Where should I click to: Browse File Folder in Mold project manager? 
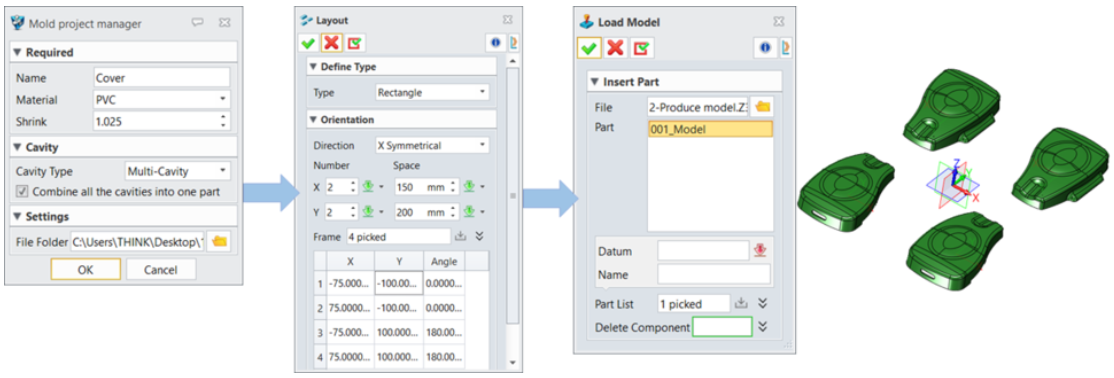(220, 242)
